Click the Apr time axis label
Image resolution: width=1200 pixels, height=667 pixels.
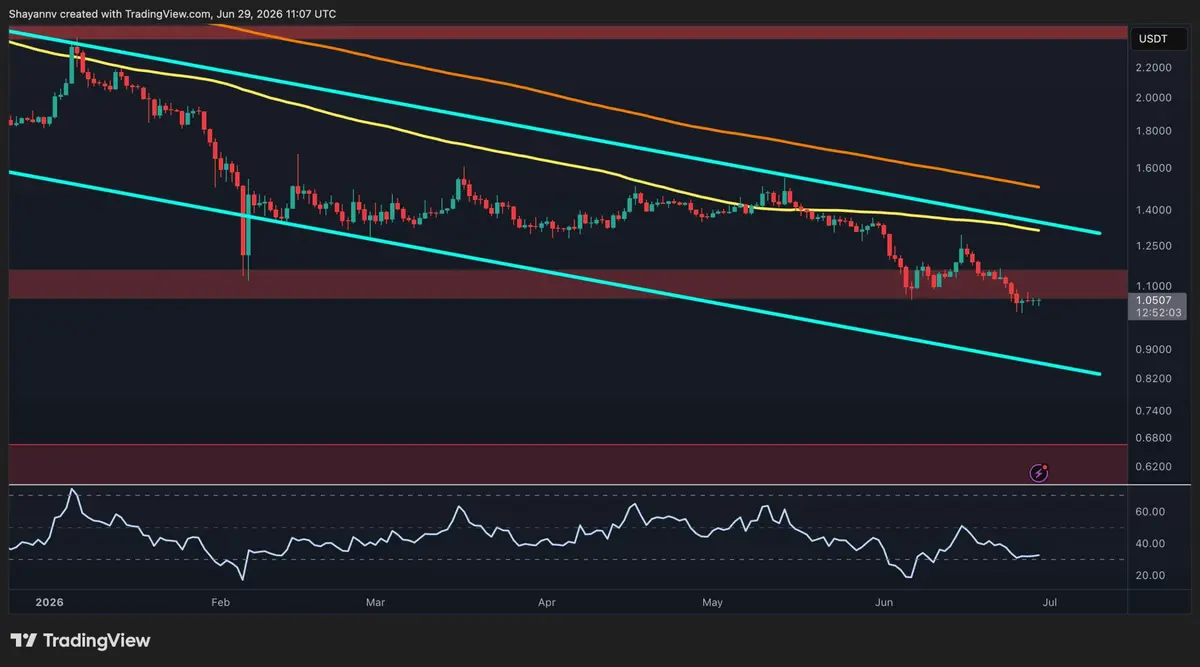point(546,603)
